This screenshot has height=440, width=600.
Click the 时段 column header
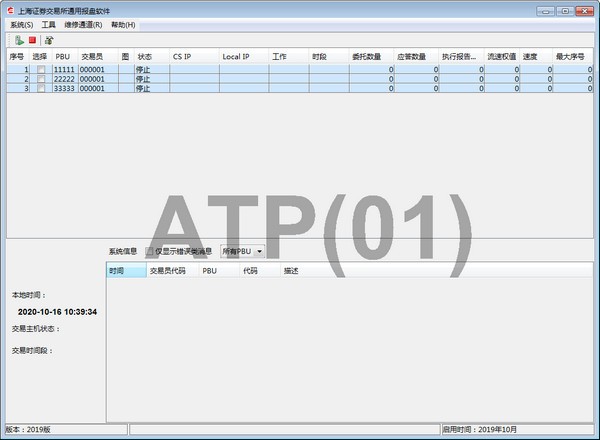click(x=329, y=57)
